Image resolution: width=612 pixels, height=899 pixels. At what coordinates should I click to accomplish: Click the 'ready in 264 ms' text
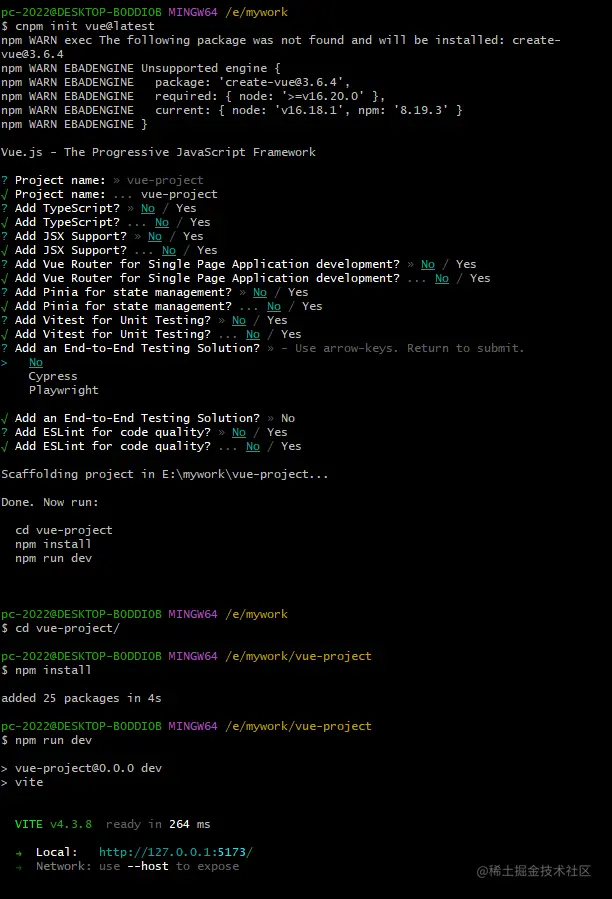pyautogui.click(x=158, y=824)
